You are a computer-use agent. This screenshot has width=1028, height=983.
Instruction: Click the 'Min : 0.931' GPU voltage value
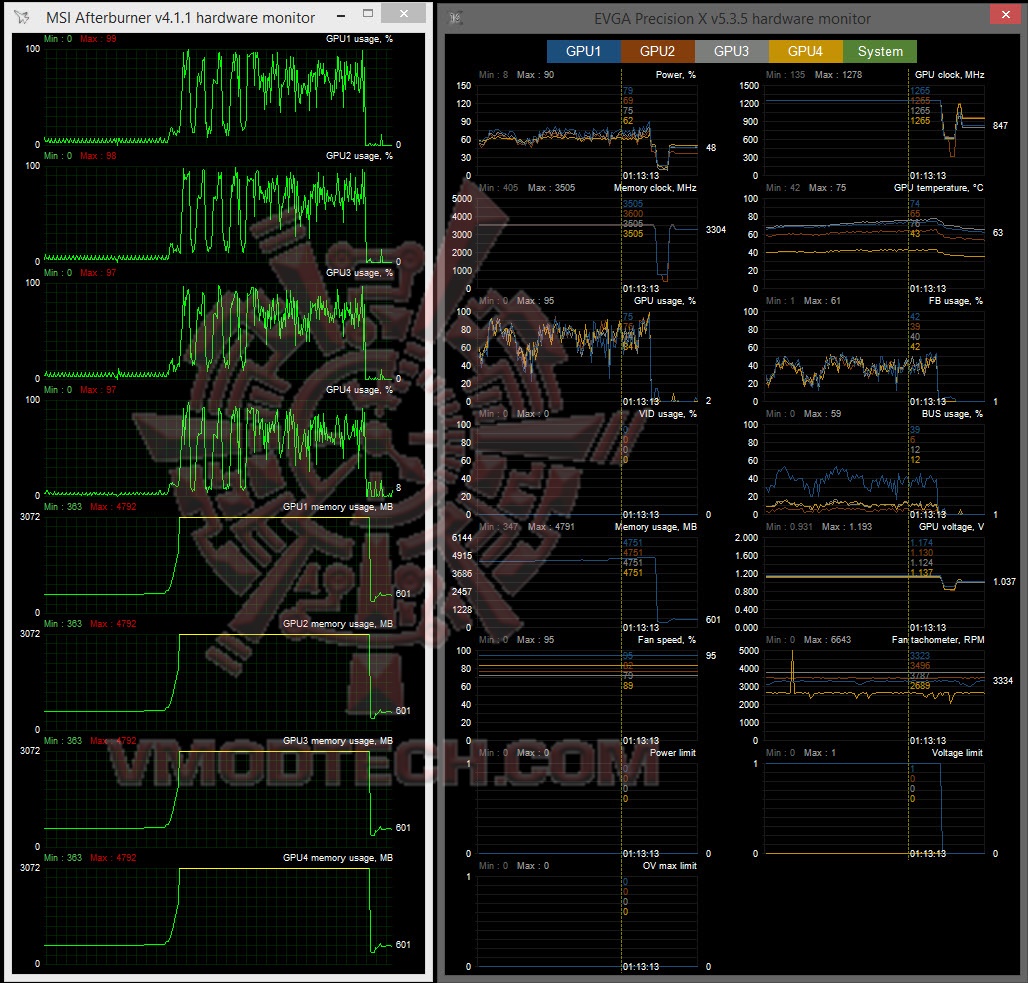pos(789,527)
